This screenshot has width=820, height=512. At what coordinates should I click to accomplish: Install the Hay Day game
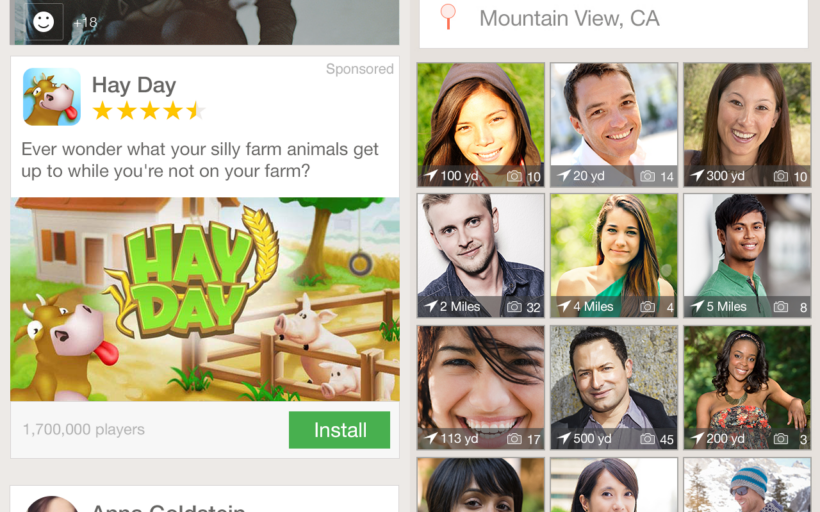[x=339, y=430]
